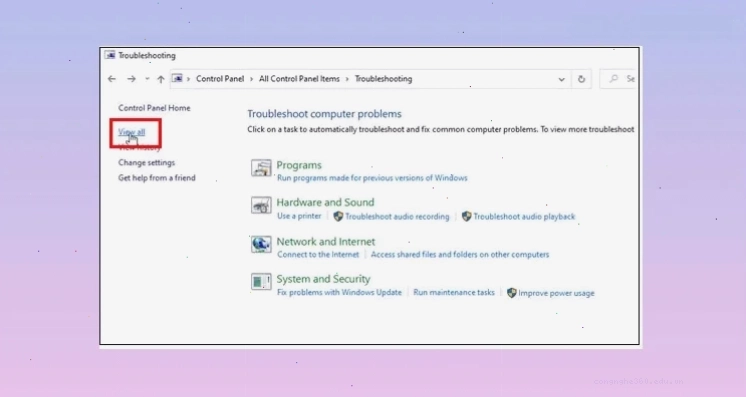Click the Back arrow navigation button

click(112, 79)
